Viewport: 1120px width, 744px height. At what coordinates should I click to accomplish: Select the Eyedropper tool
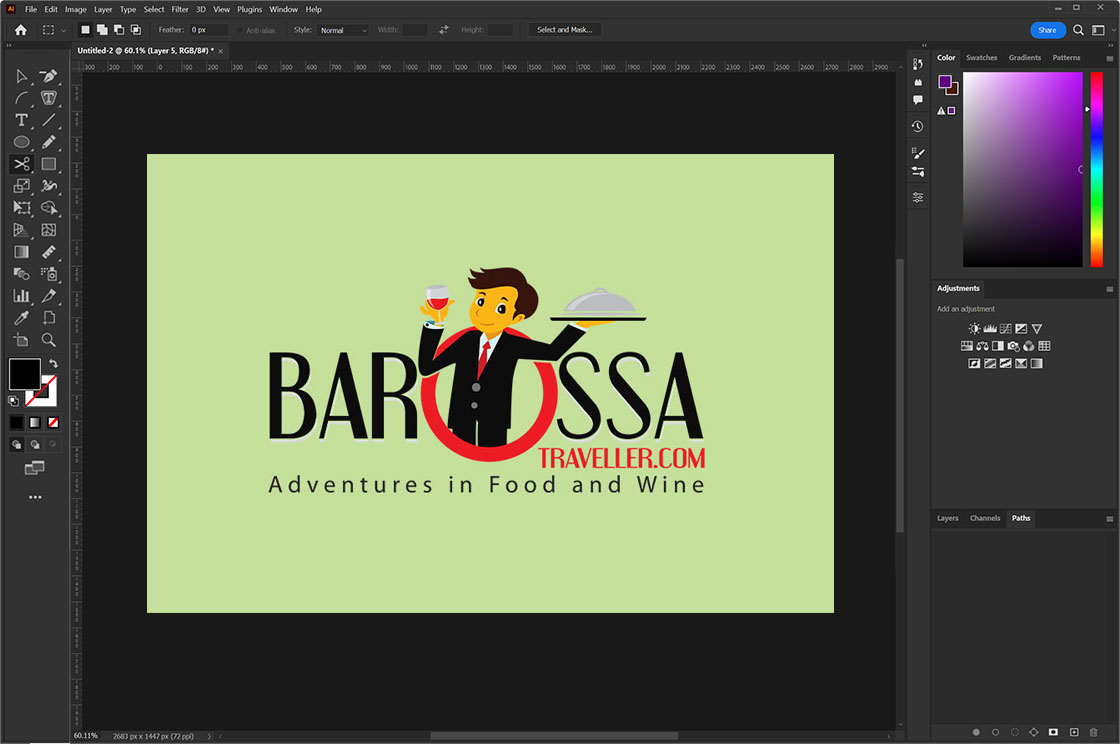pyautogui.click(x=21, y=318)
